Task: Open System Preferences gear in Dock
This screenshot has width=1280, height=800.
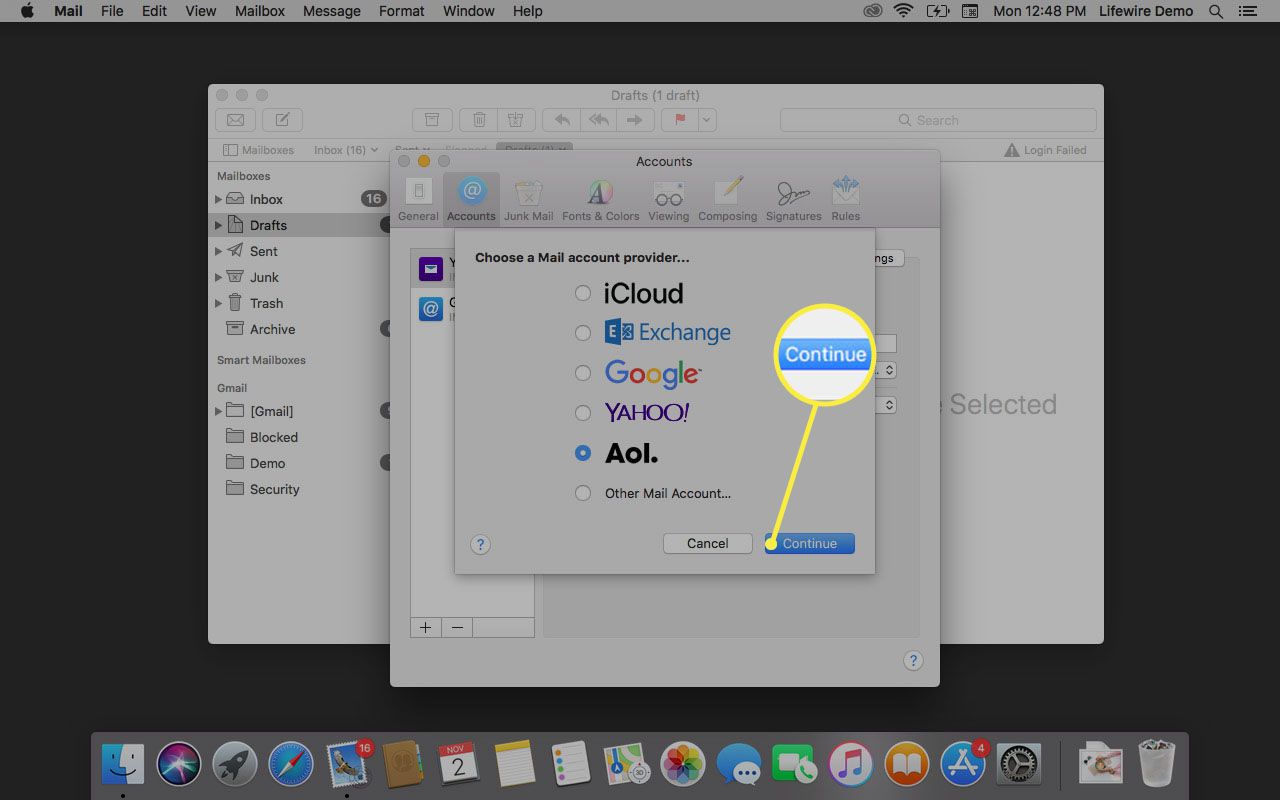Action: (1020, 765)
